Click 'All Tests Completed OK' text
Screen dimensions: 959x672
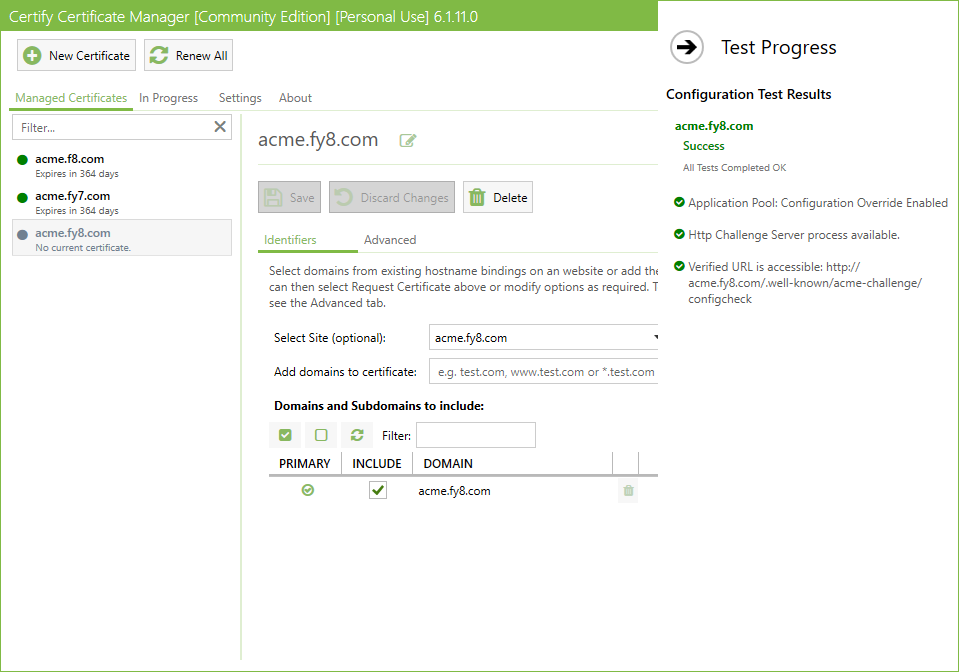735,168
